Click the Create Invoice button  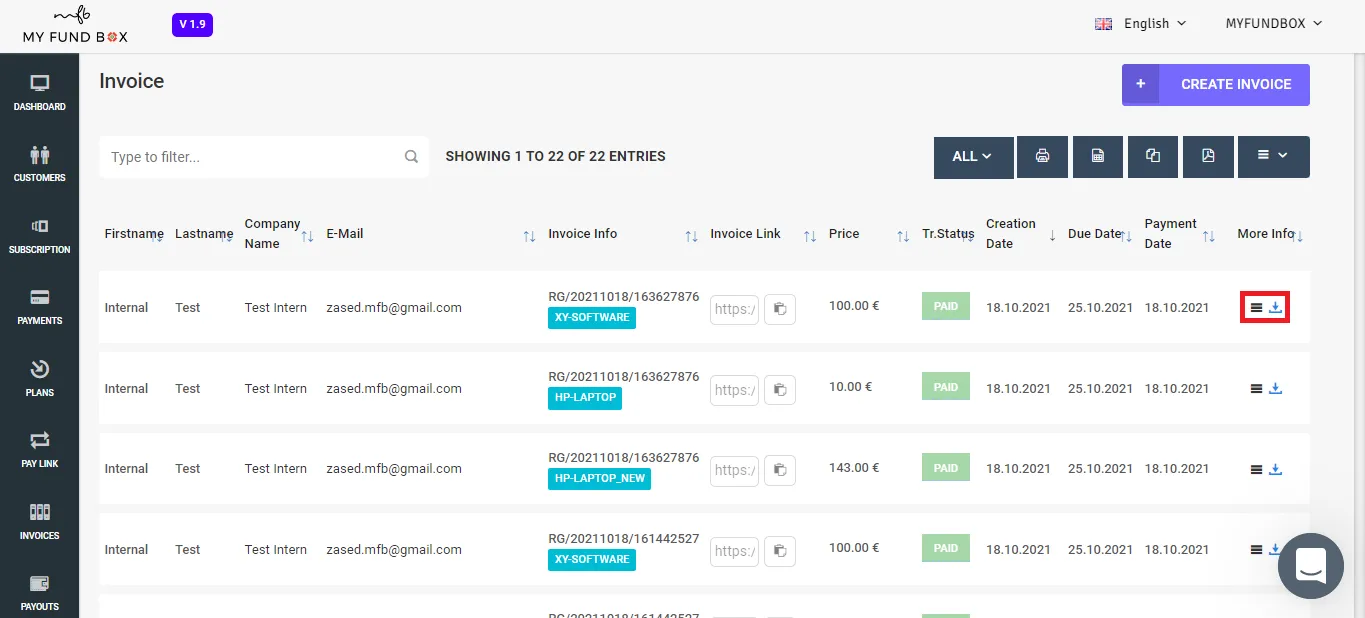point(1215,85)
